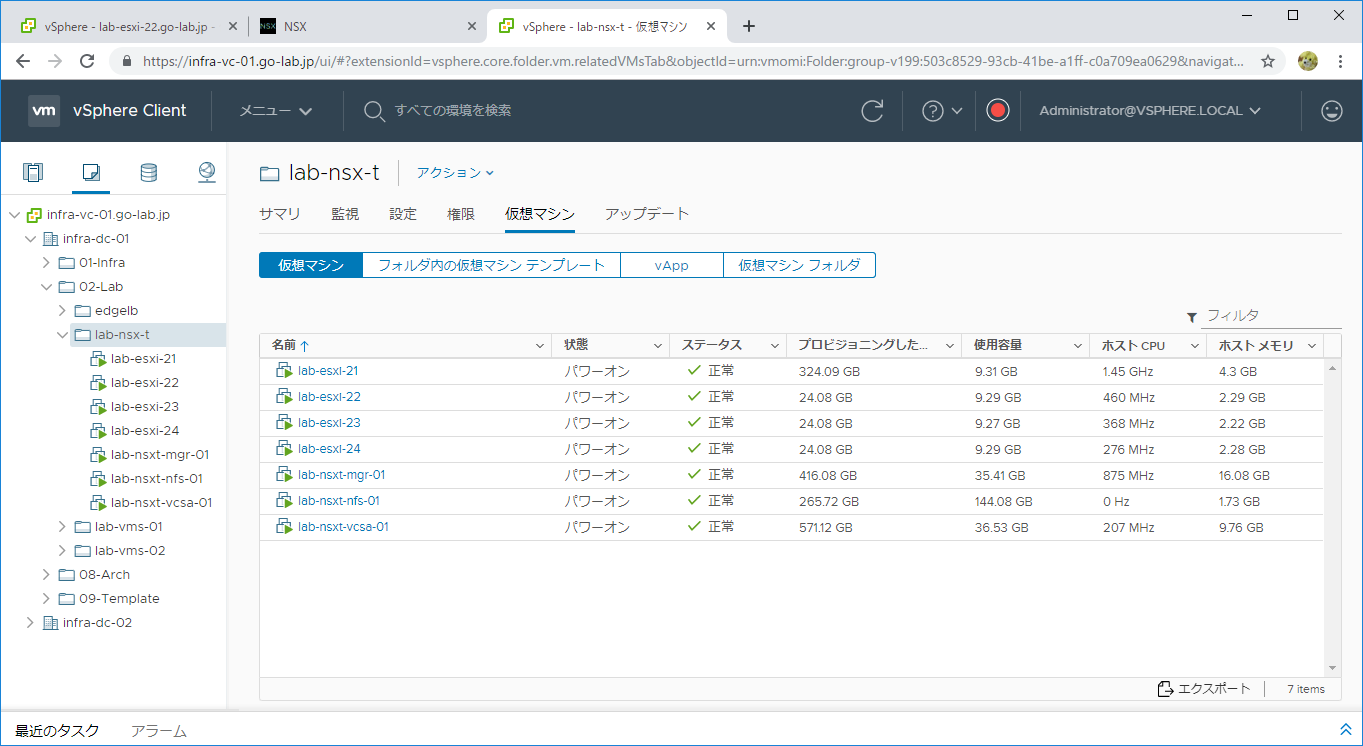This screenshot has height=746, width=1363.
Task: Open a new browser tab
Action: tap(749, 26)
